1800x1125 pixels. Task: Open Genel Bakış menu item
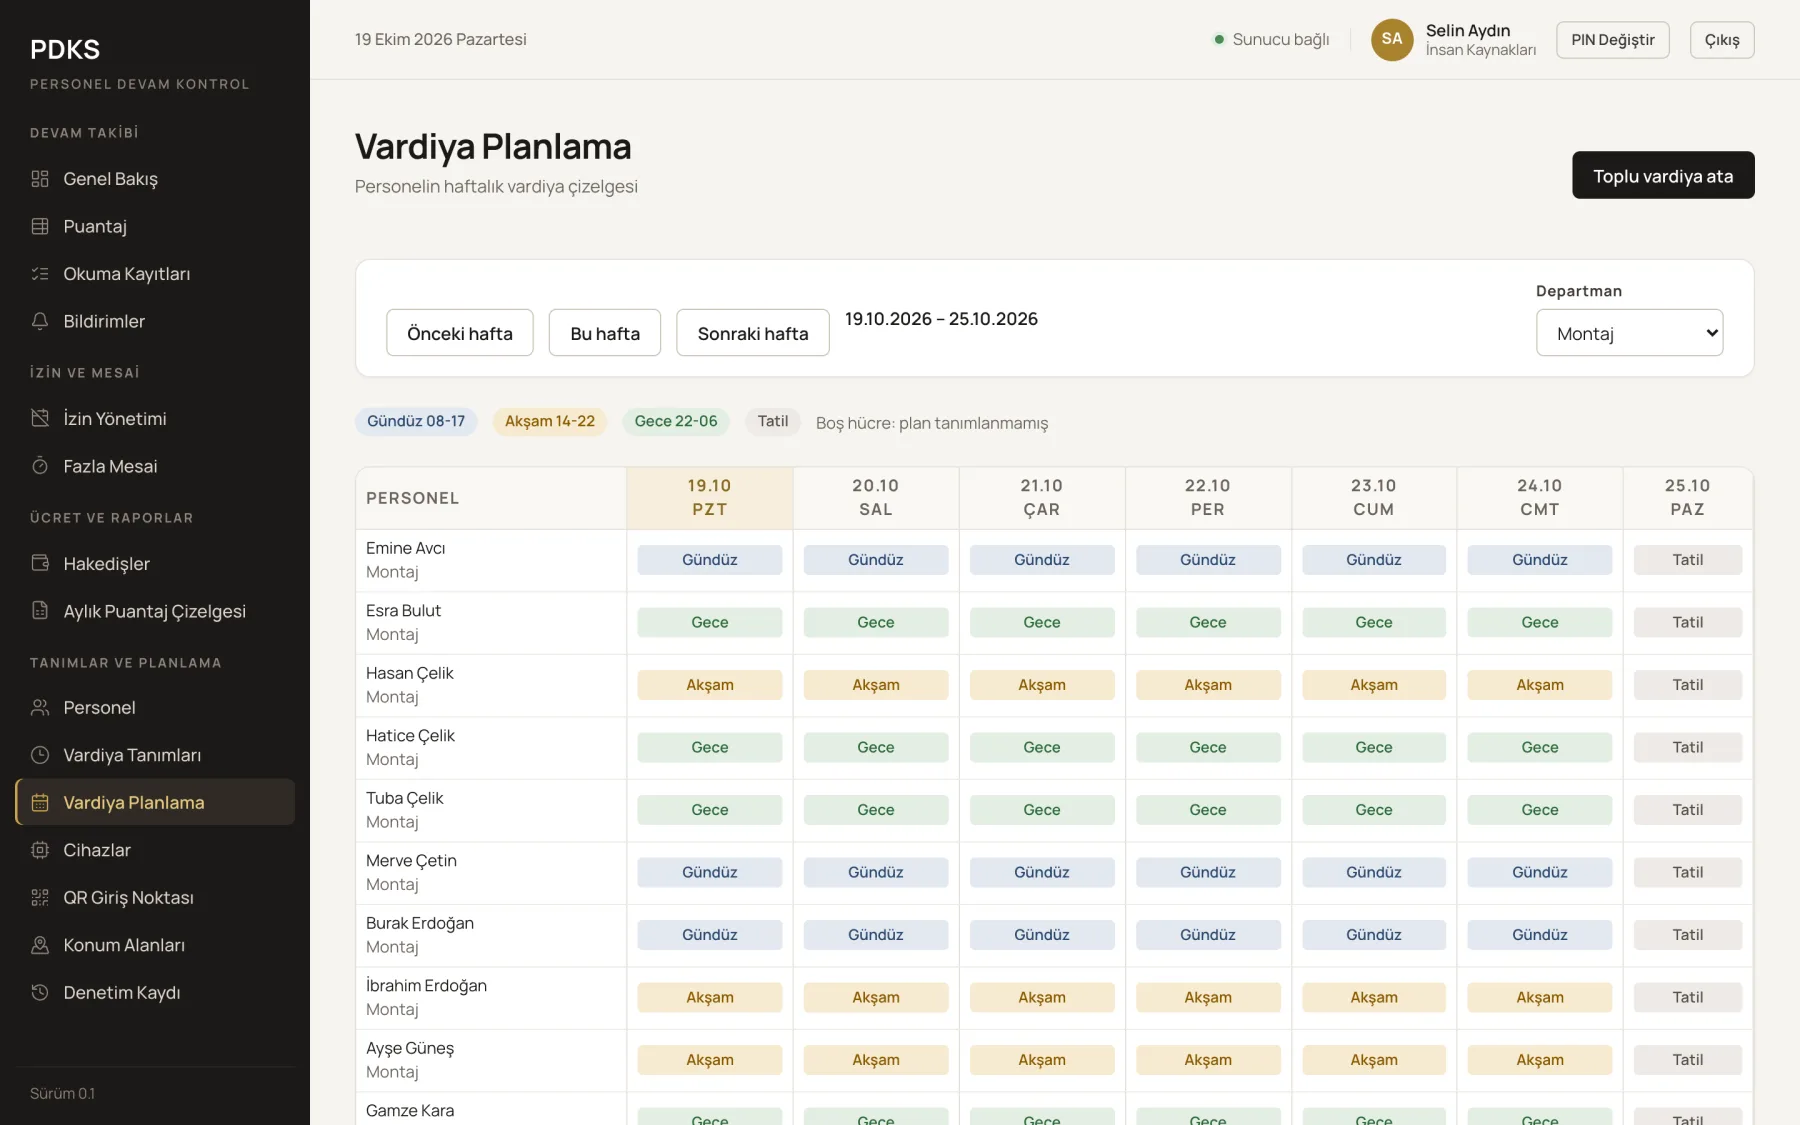(155, 179)
